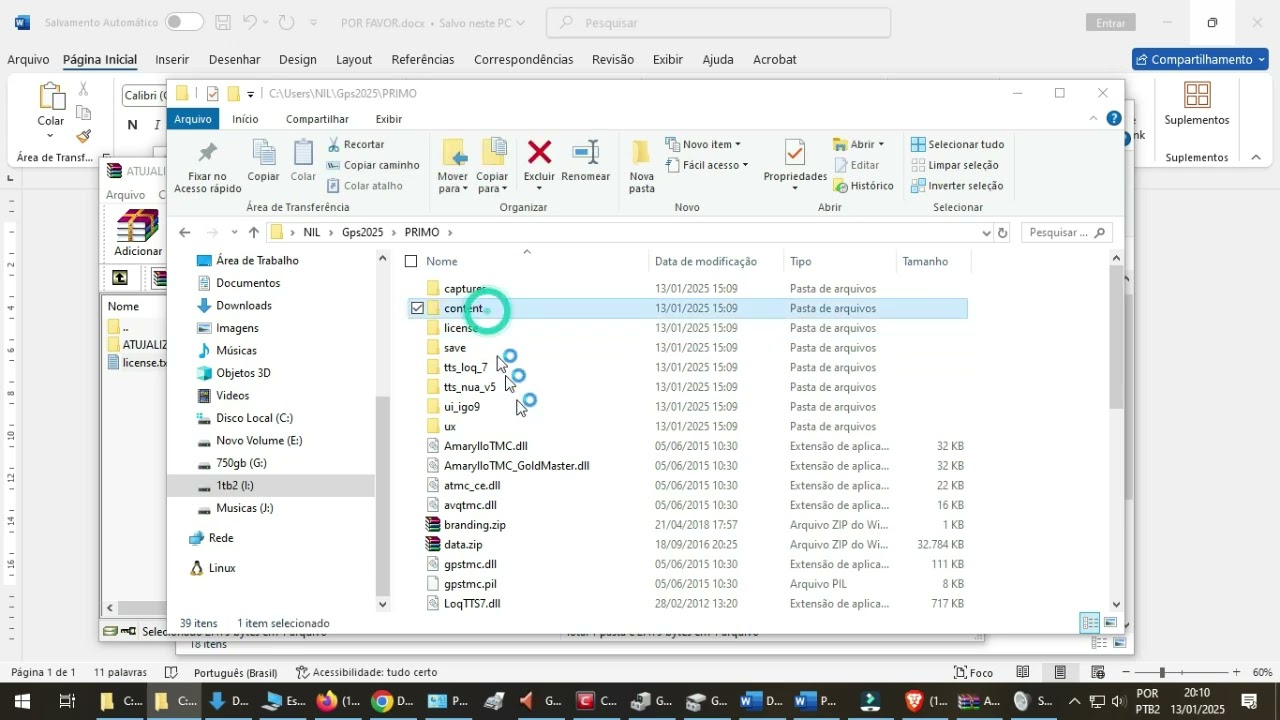This screenshot has width=1280, height=720.
Task: Open Word Foco mode in status bar
Action: (x=974, y=672)
